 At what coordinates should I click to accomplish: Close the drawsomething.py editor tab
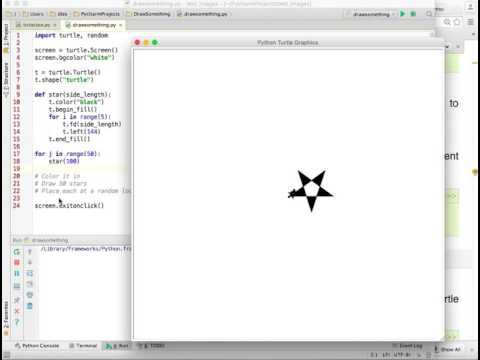121,25
